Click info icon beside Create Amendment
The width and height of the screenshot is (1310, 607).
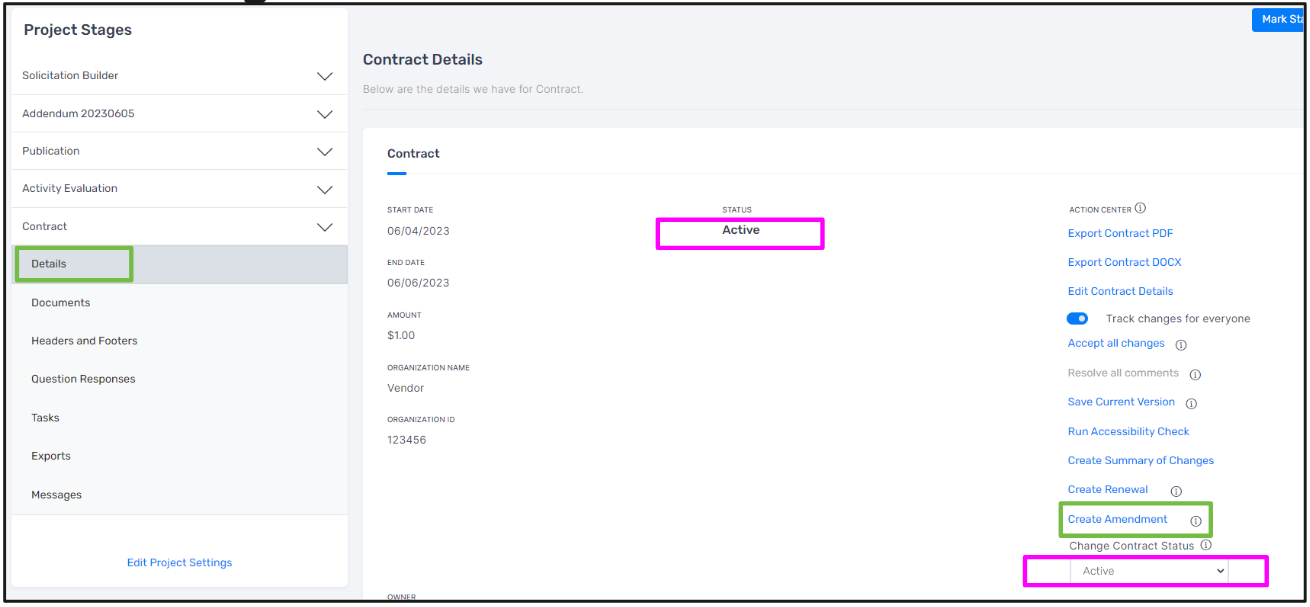click(x=1195, y=521)
